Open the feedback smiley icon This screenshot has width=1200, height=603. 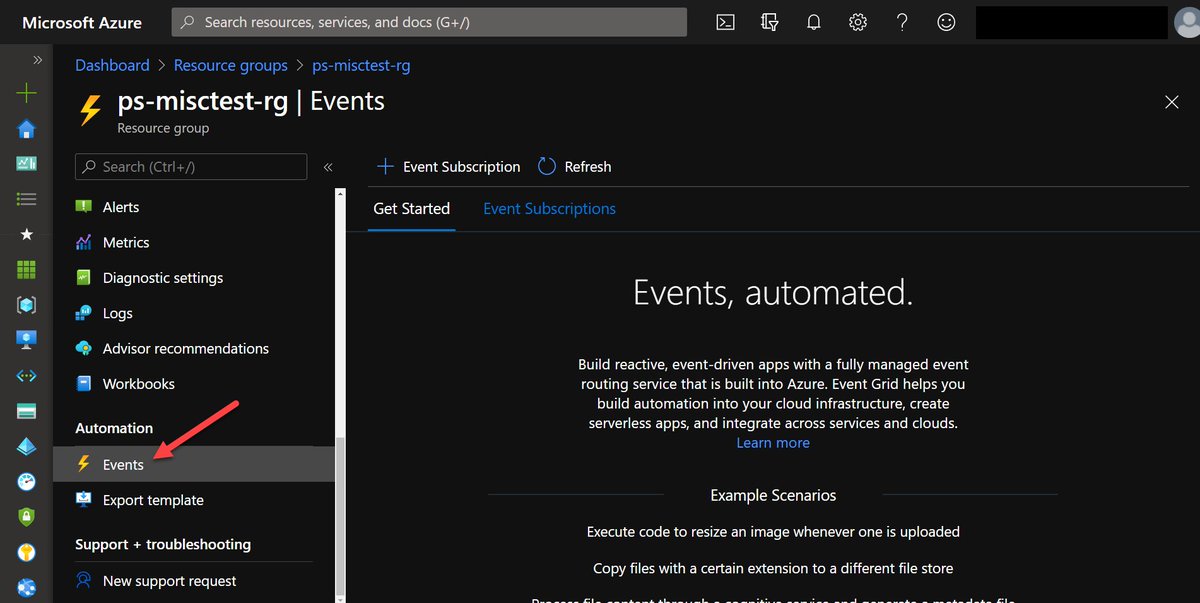tap(946, 22)
